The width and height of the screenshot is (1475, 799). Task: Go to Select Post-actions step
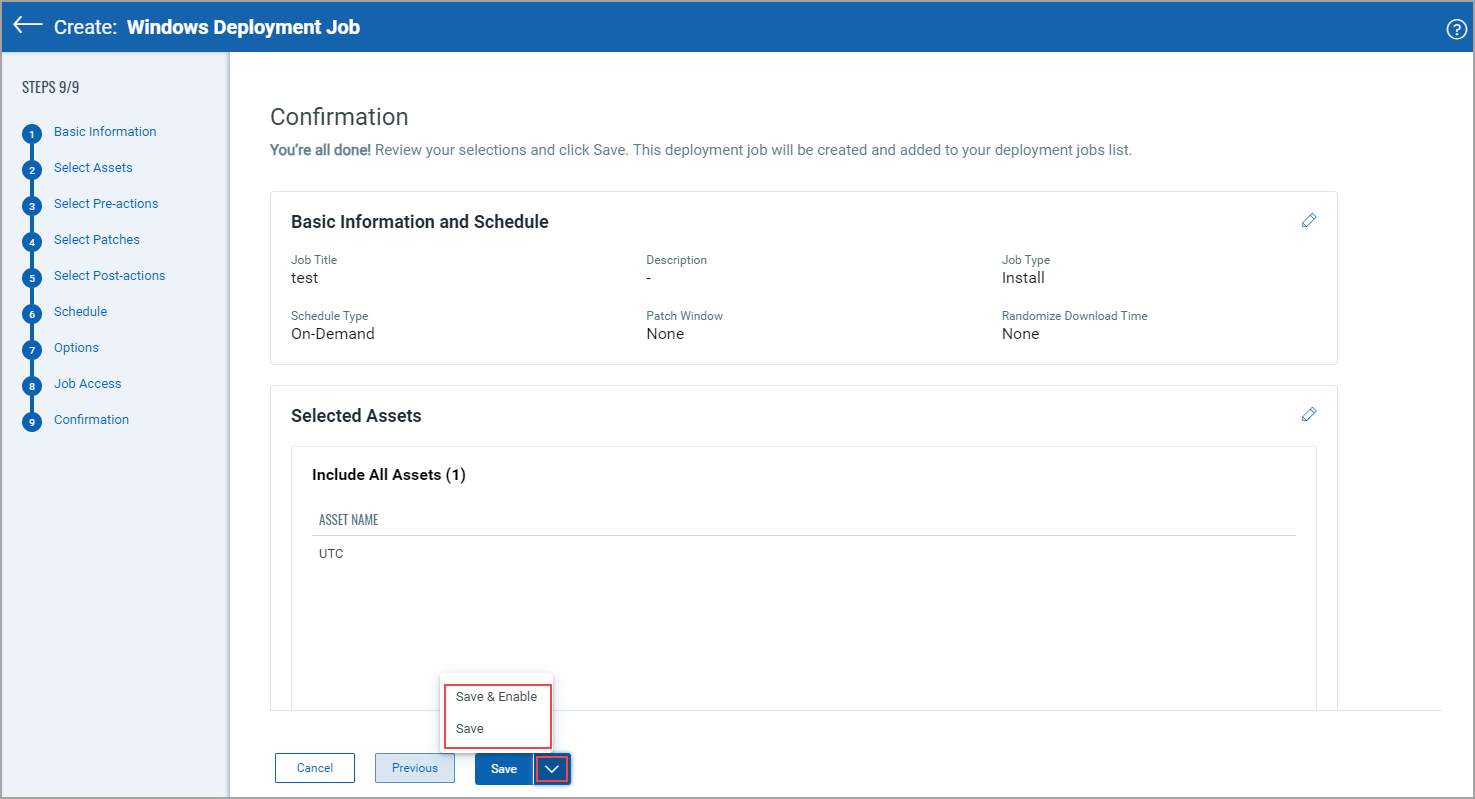[x=110, y=276]
